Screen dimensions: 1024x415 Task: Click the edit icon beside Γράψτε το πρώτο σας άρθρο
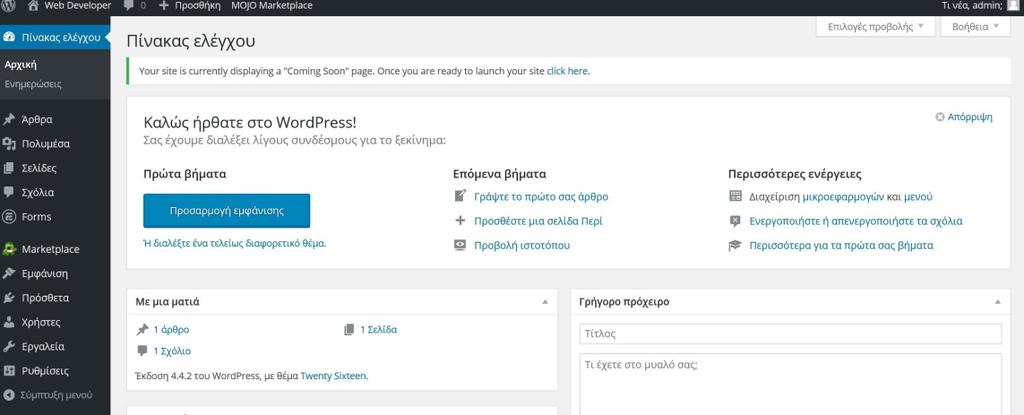point(460,196)
